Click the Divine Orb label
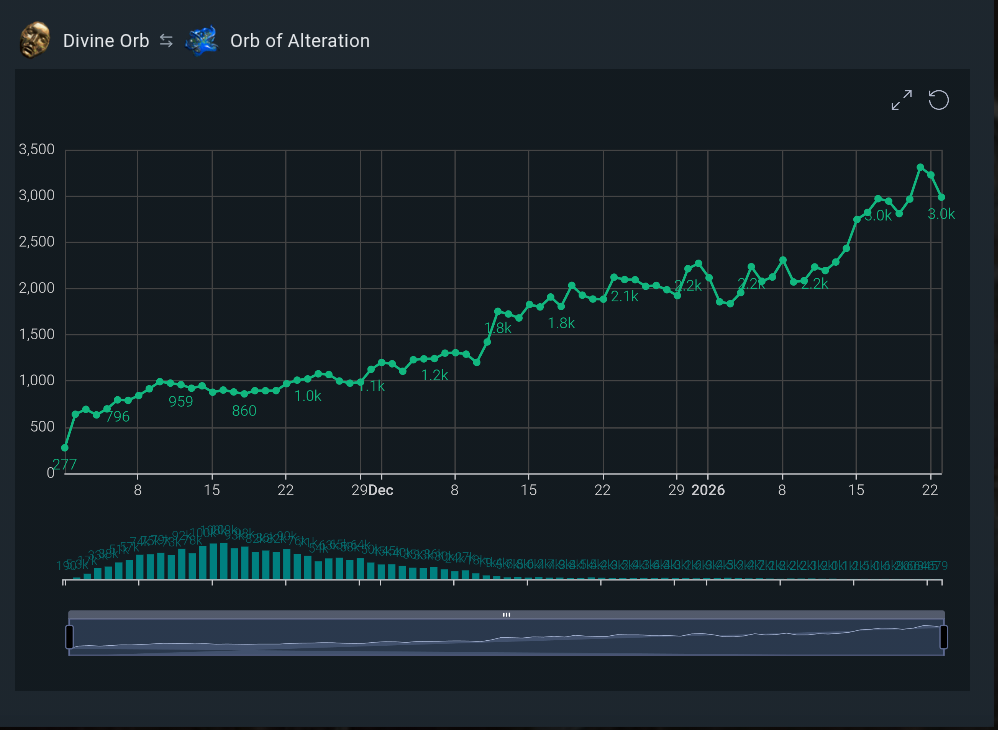 106,41
